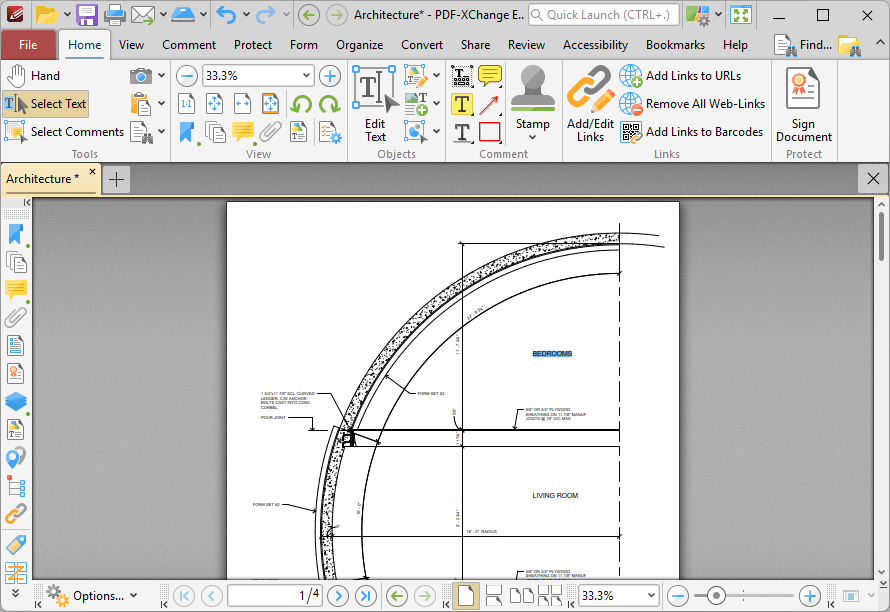Activate the Select Comments tool
The image size is (890, 612).
(x=64, y=132)
